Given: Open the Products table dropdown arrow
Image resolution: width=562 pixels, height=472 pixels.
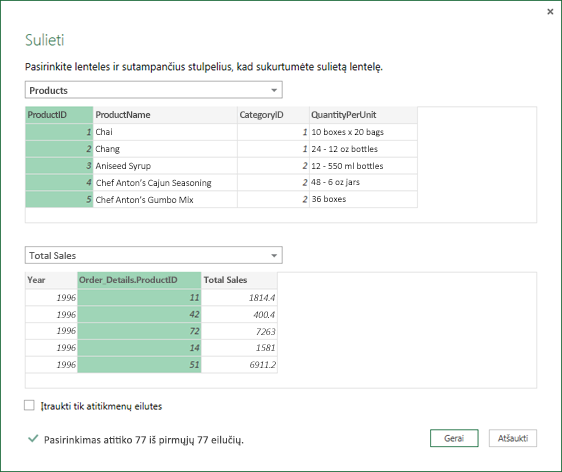Looking at the screenshot, I should coord(274,90).
